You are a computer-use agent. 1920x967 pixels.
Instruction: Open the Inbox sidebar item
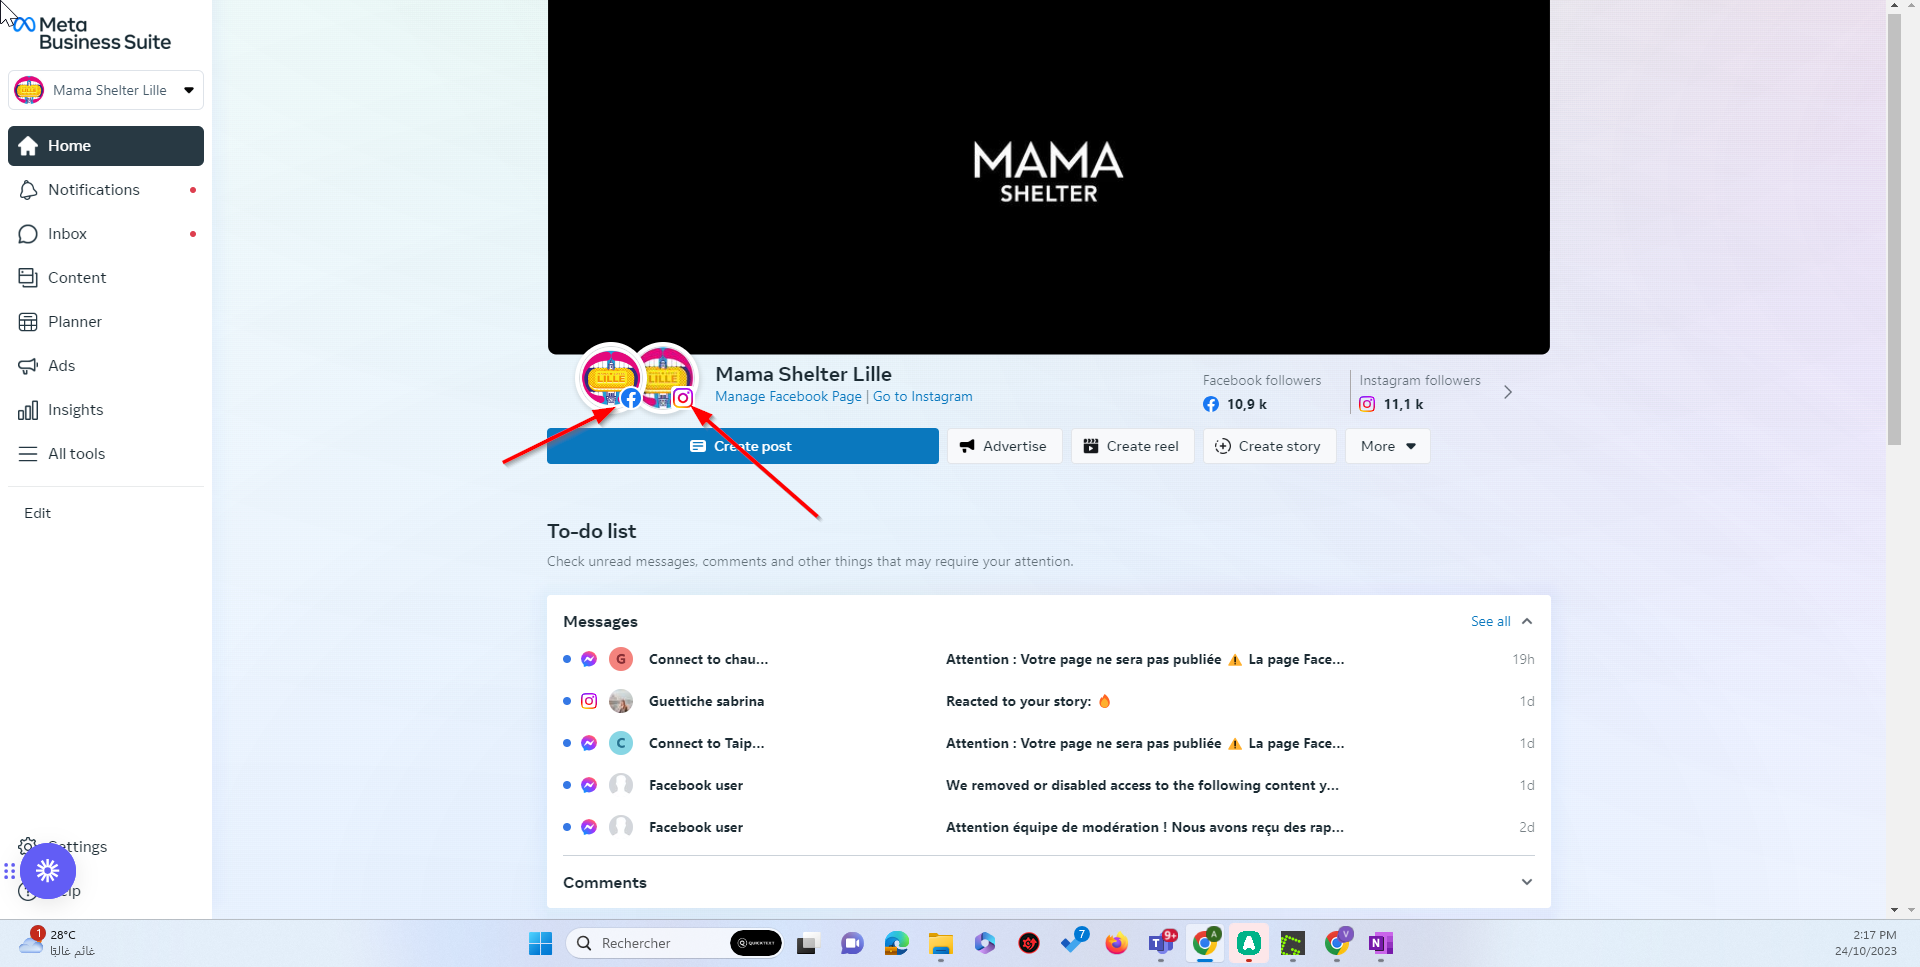[x=67, y=234]
